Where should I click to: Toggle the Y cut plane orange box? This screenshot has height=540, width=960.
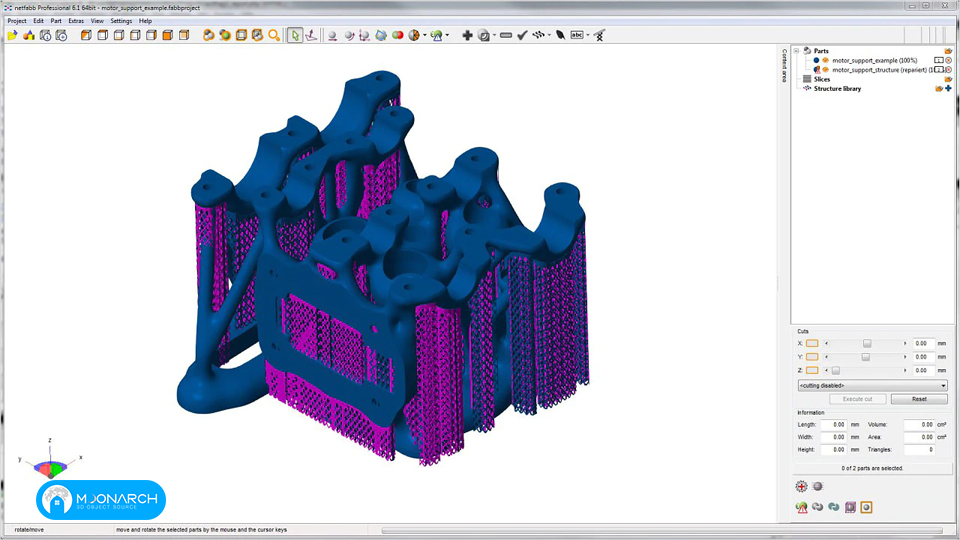click(812, 357)
